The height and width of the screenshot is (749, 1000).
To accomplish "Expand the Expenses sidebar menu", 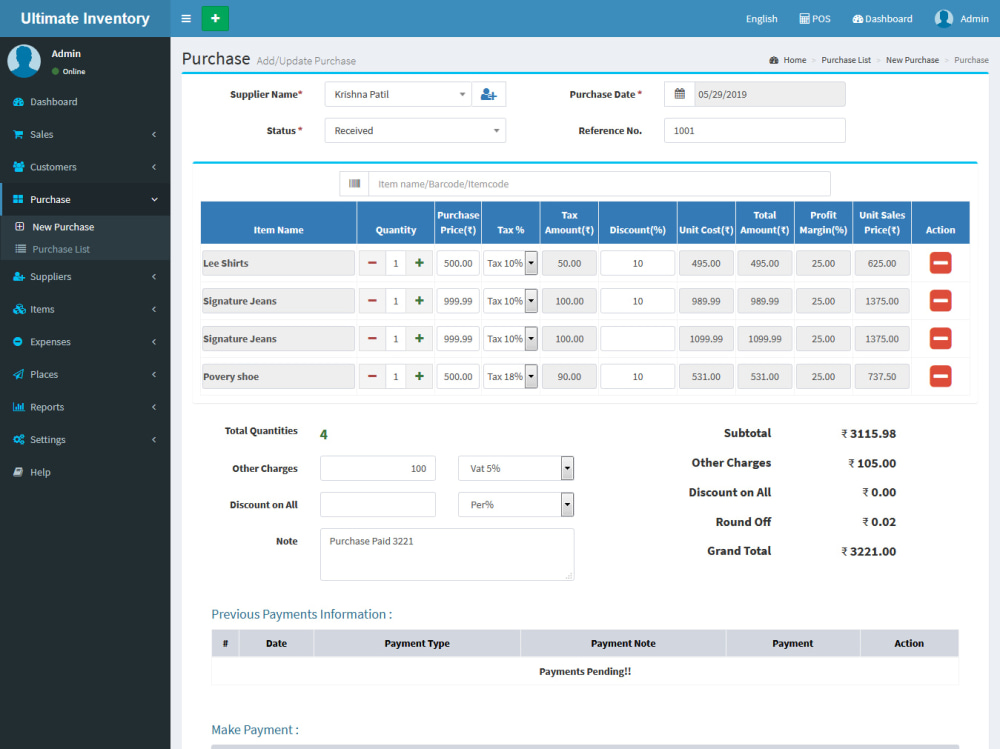I will coord(85,341).
